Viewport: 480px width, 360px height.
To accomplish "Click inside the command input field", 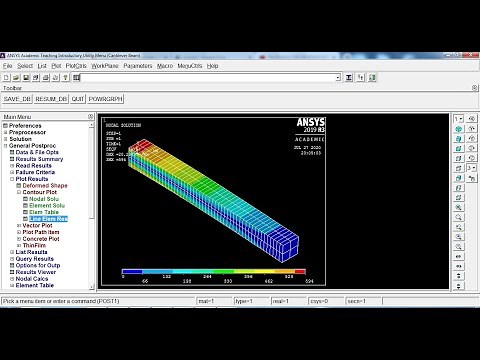I will coord(207,78).
